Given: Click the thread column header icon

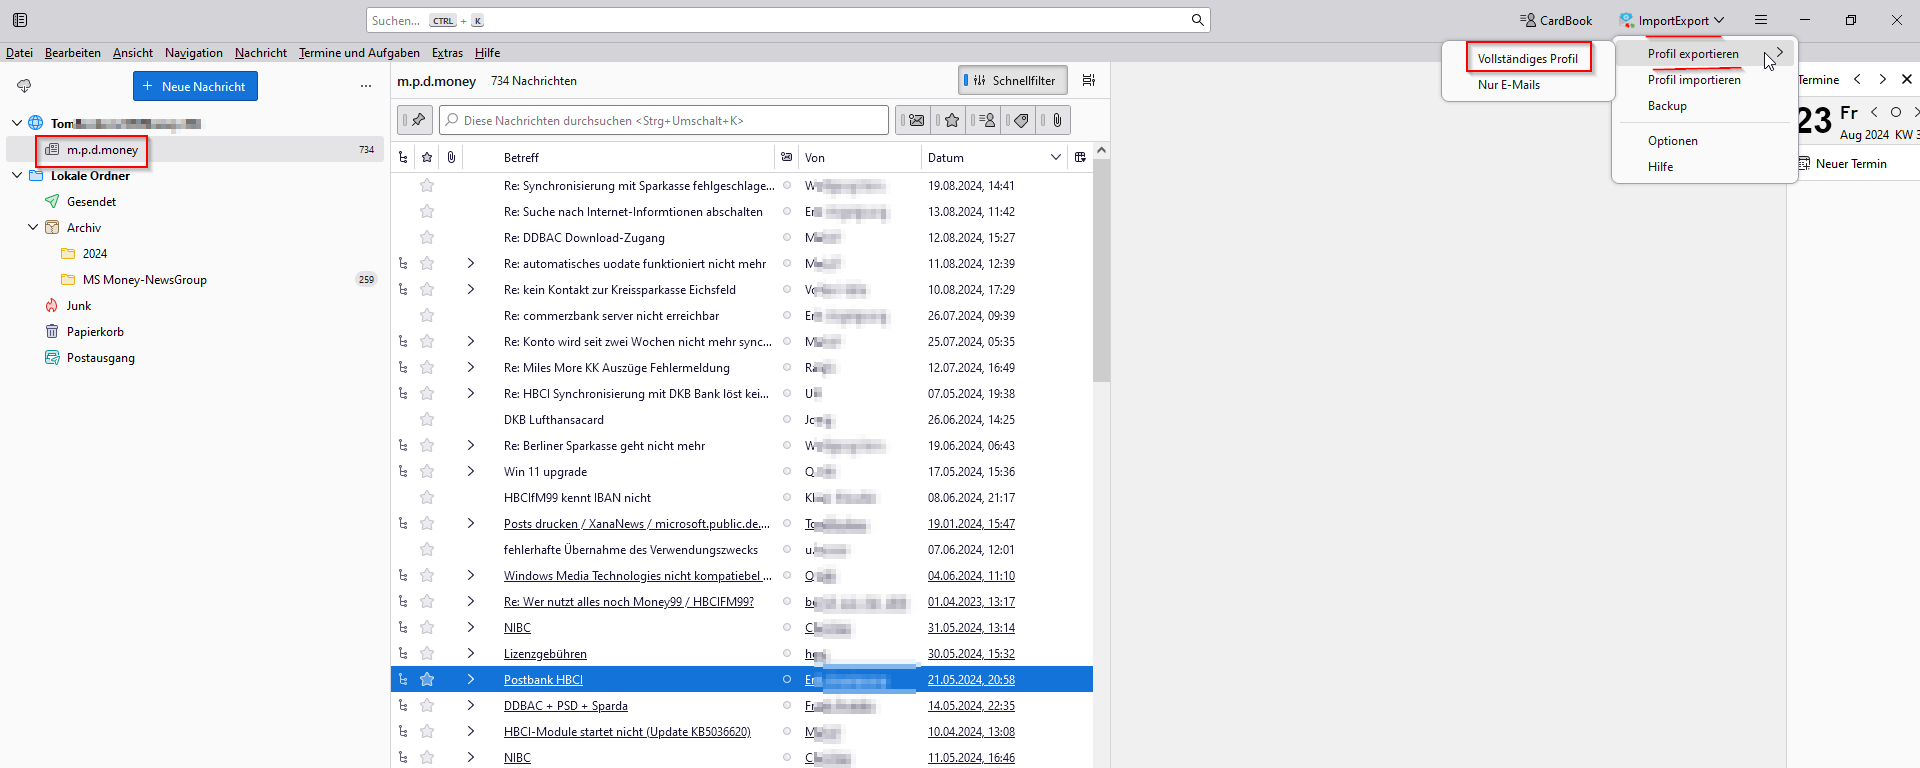Looking at the screenshot, I should coord(403,157).
